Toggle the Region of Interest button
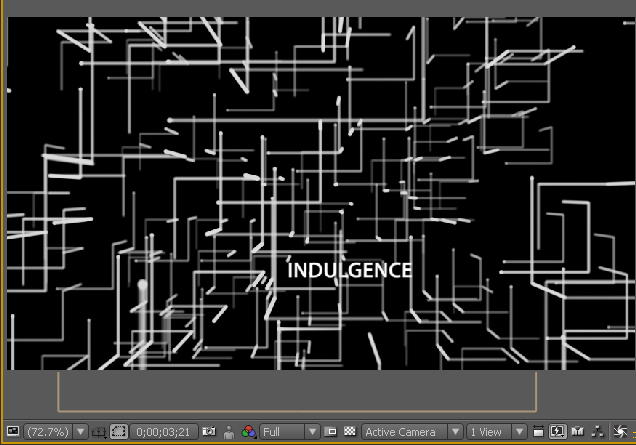The width and height of the screenshot is (636, 445). pos(331,432)
